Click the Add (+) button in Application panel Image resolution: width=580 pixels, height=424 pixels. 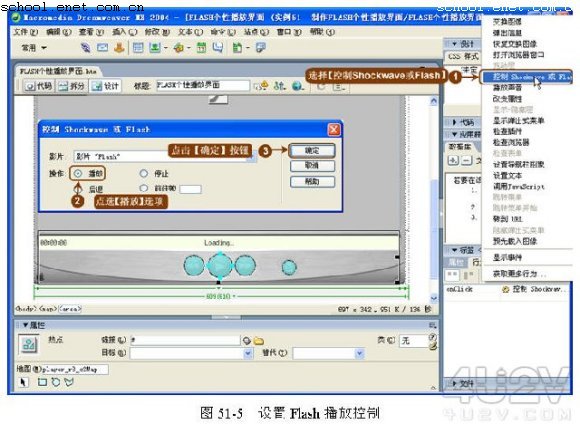453,160
